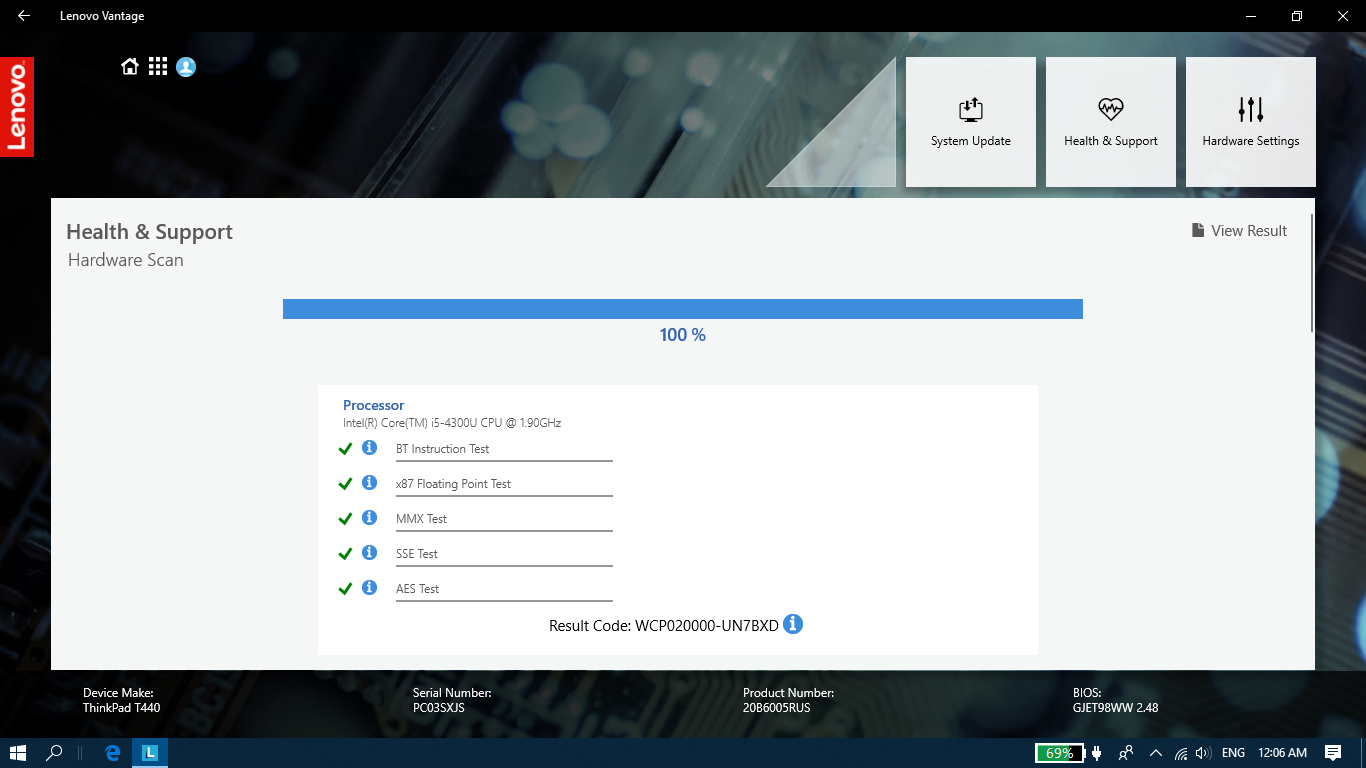Open the Action Center notifications icon

tap(1332, 753)
